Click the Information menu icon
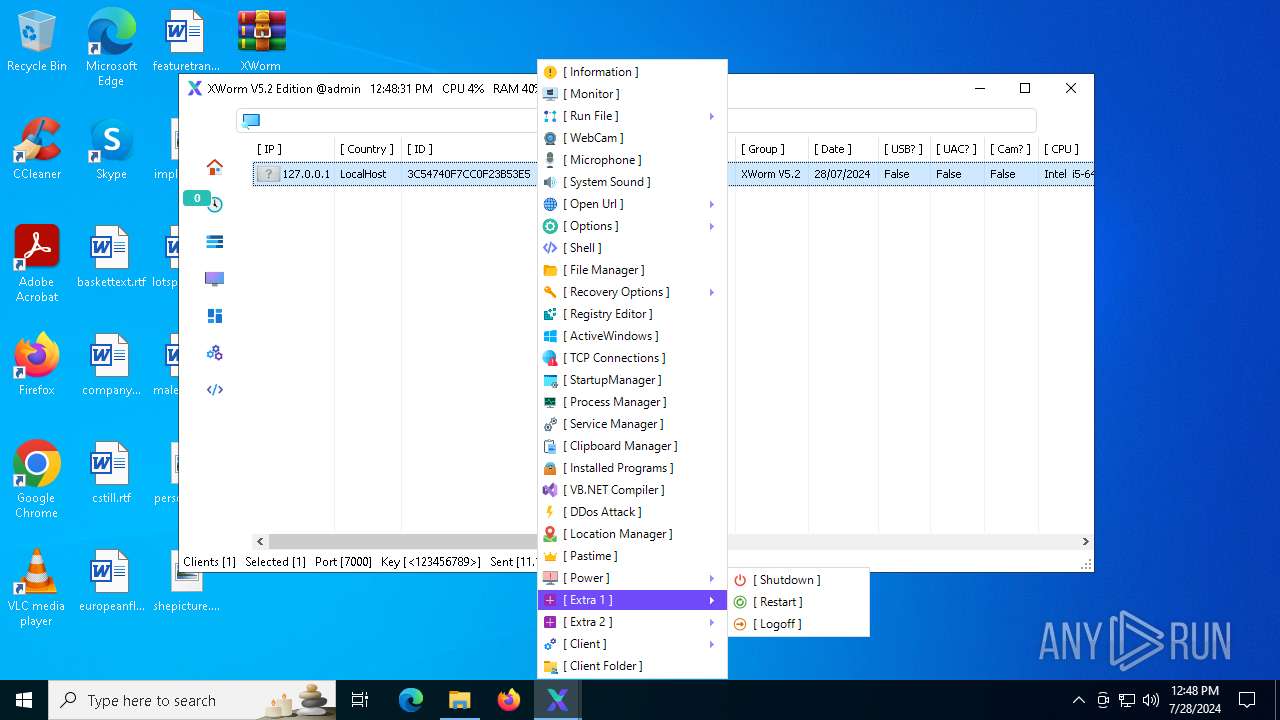The height and width of the screenshot is (720, 1280). tap(550, 72)
